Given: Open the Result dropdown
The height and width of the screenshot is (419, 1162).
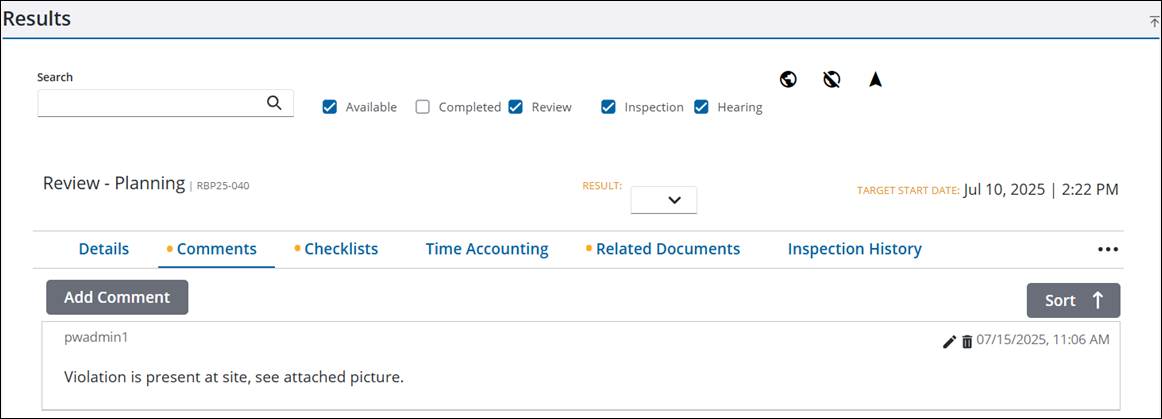Looking at the screenshot, I should tap(663, 200).
